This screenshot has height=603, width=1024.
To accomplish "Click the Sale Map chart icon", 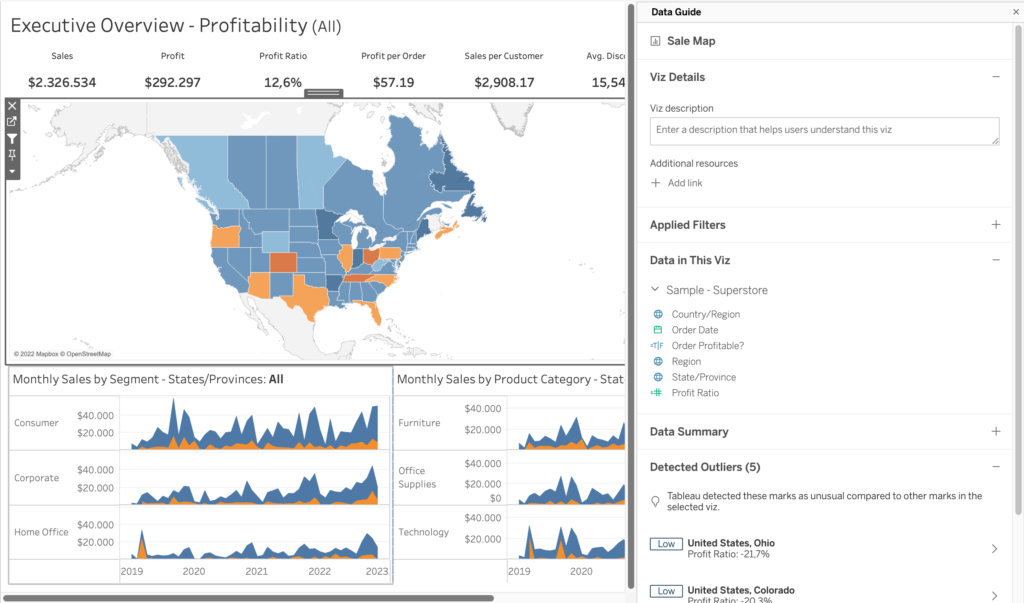I will (x=655, y=42).
